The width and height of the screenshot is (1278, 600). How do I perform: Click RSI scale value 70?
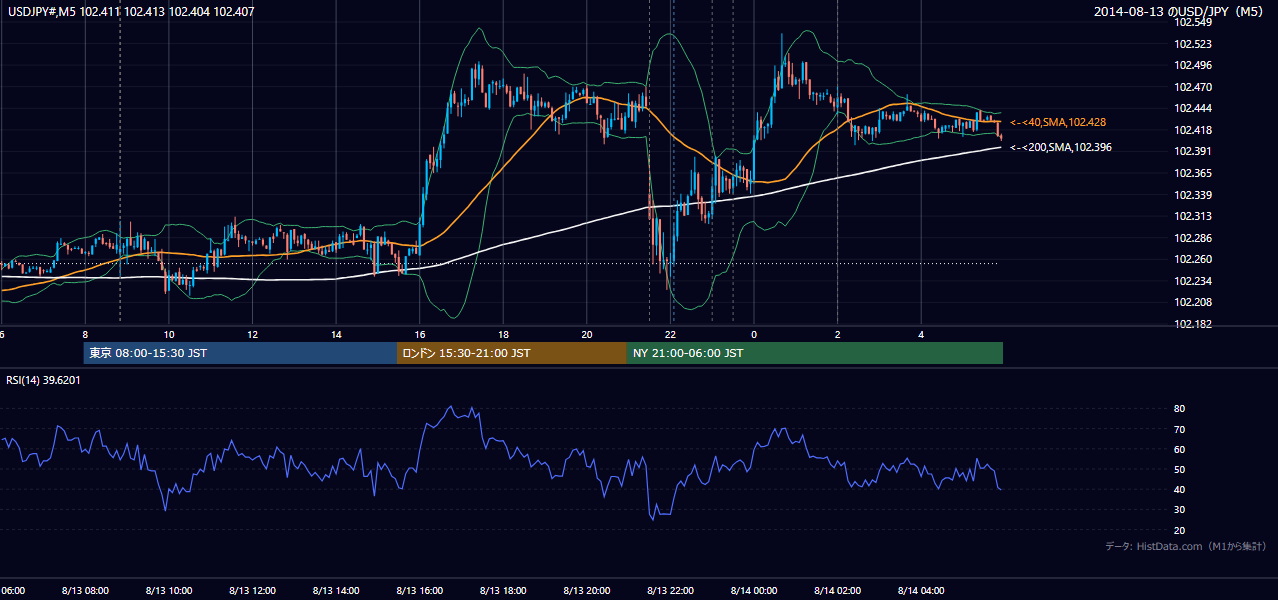point(1179,429)
